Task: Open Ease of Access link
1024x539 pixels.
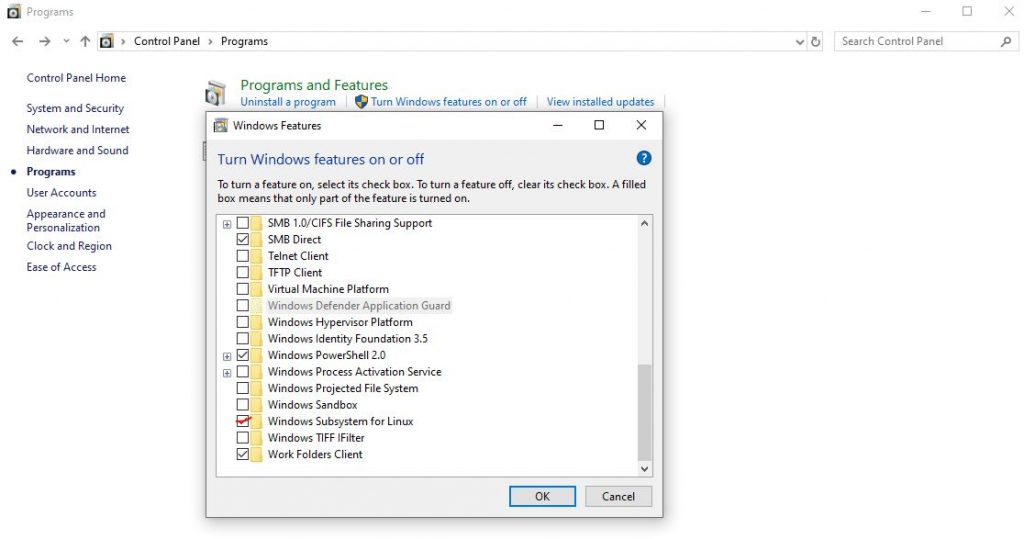Action: [x=61, y=267]
